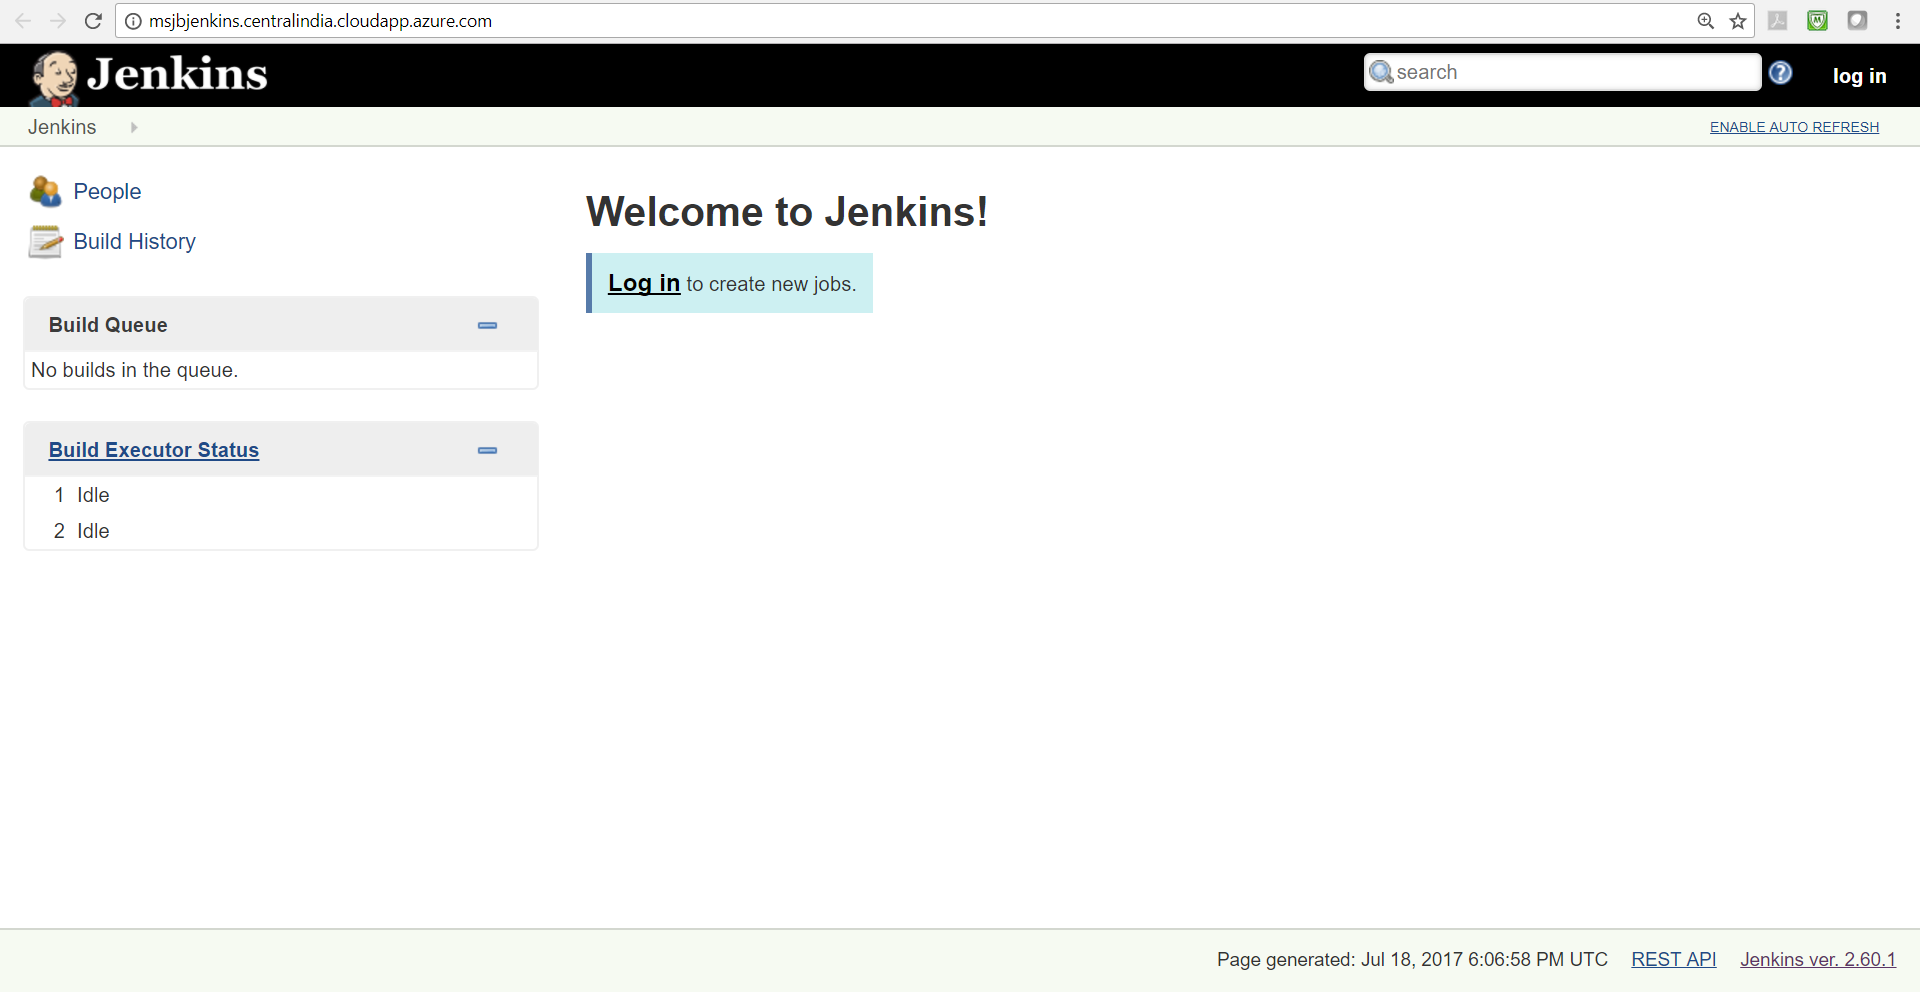Click the log in link in header
The height and width of the screenshot is (992, 1920).
[1859, 76]
